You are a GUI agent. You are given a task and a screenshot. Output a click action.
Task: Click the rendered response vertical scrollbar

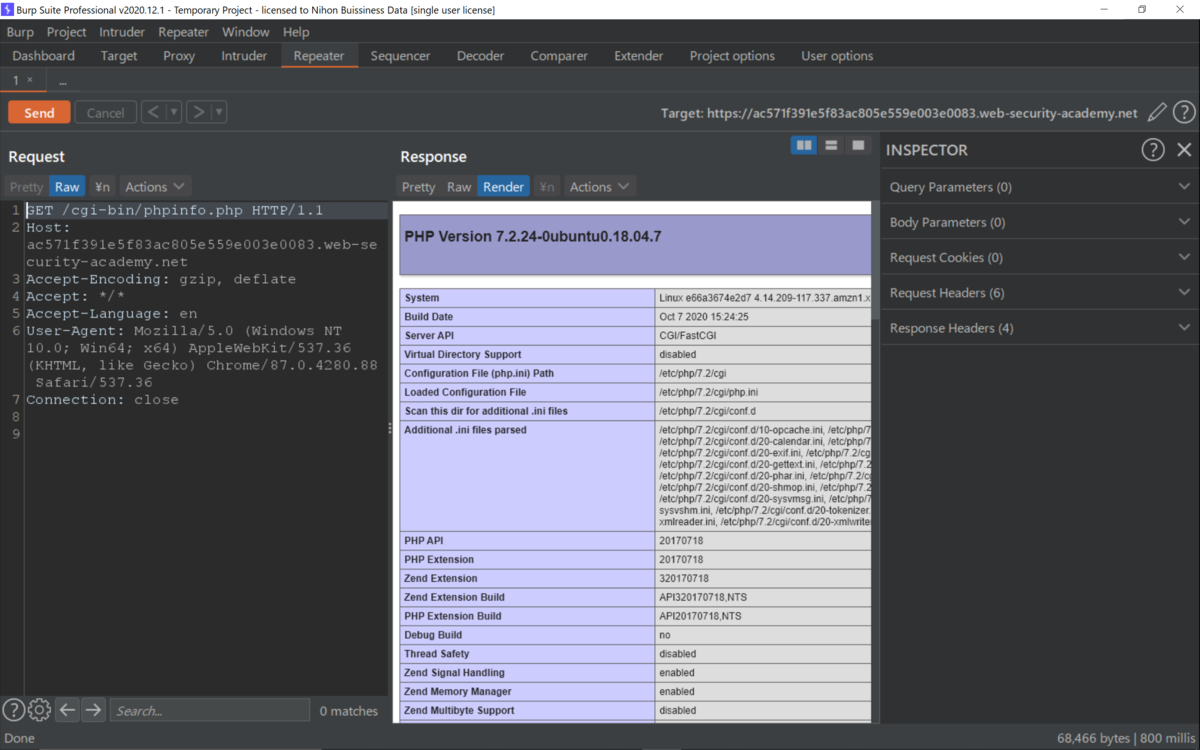[876, 260]
